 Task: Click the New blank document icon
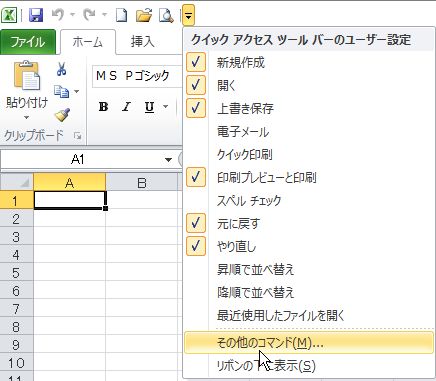(121, 15)
